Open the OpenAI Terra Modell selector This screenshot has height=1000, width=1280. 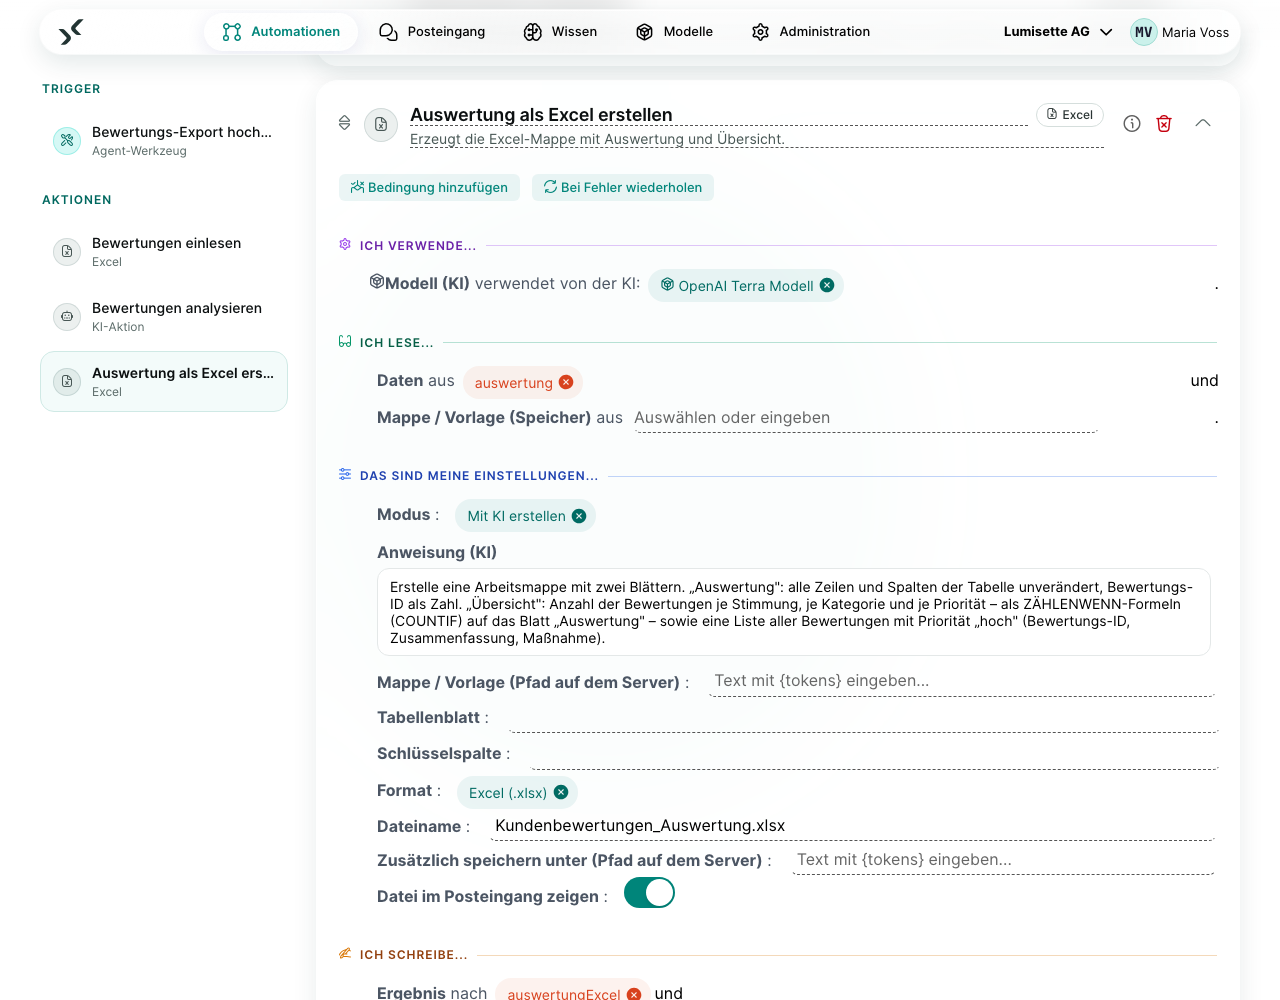(x=745, y=286)
